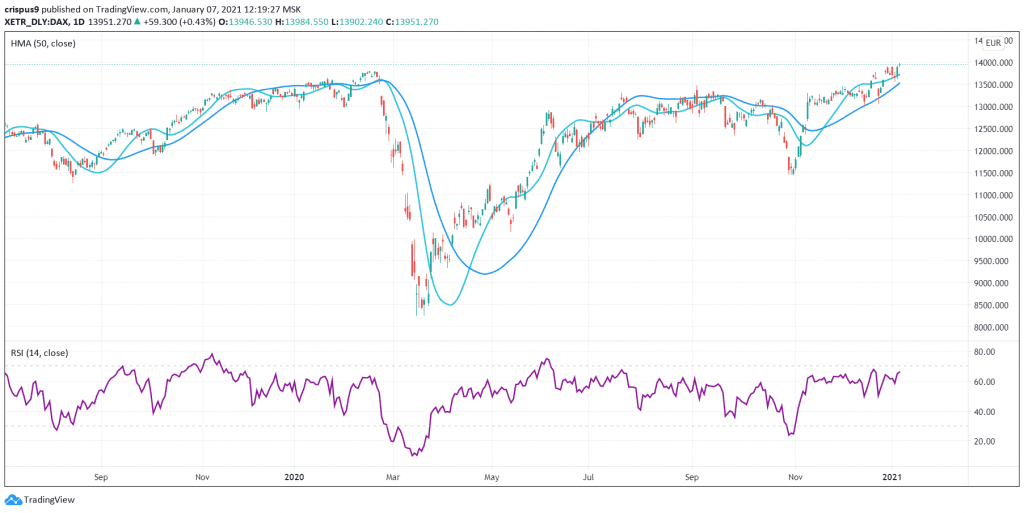Click the 20.00 RSI axis label
The image size is (1024, 513).
coord(984,441)
